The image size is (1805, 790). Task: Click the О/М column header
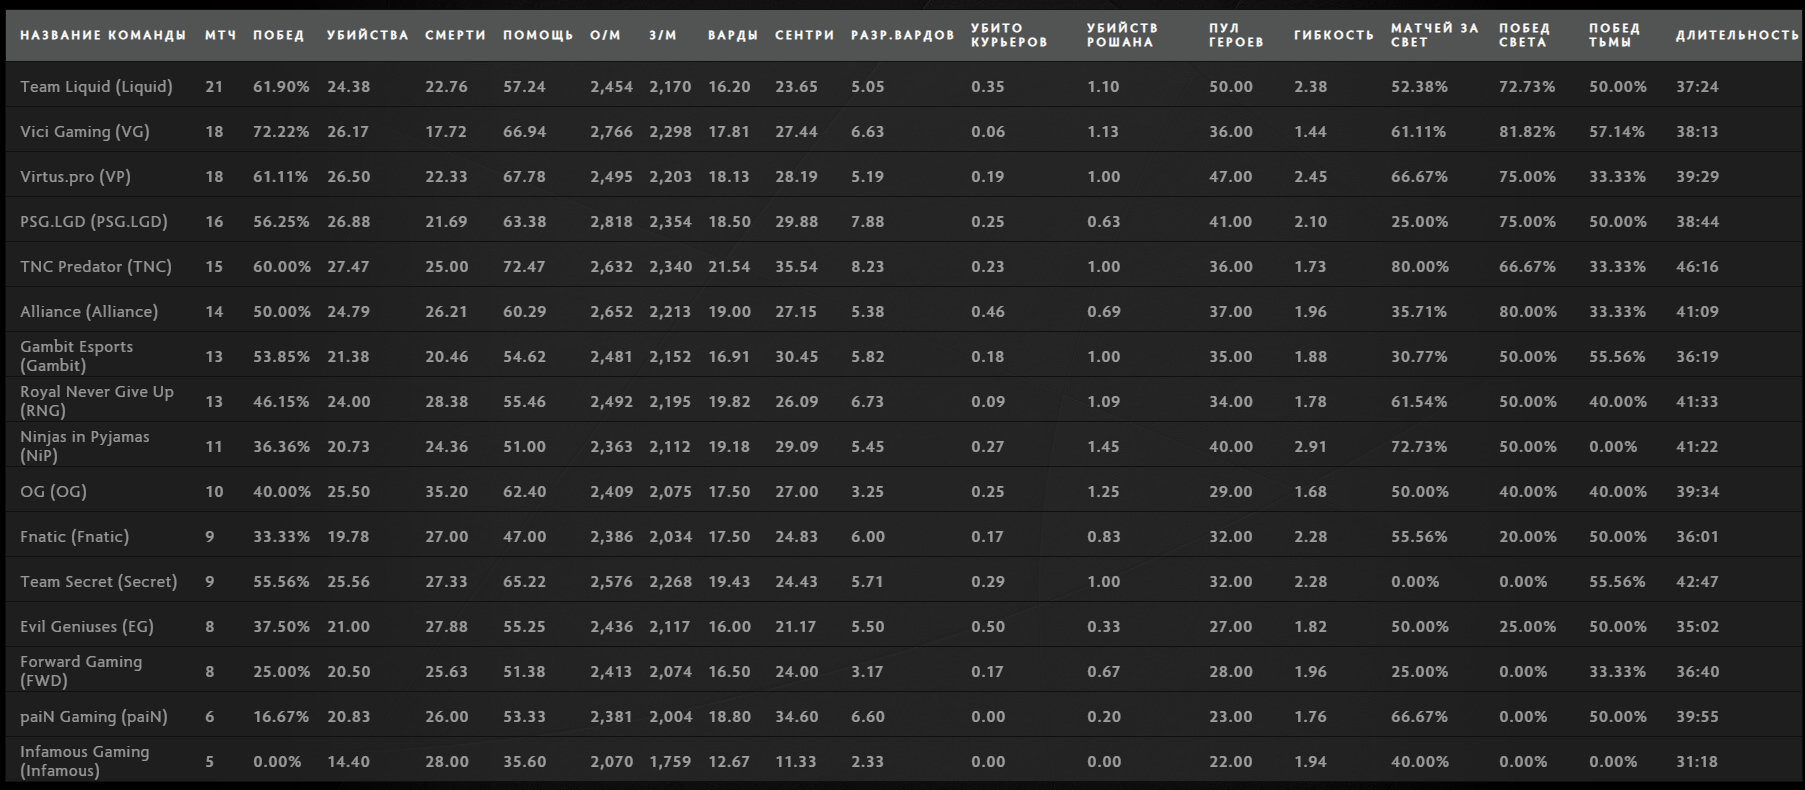tap(606, 35)
